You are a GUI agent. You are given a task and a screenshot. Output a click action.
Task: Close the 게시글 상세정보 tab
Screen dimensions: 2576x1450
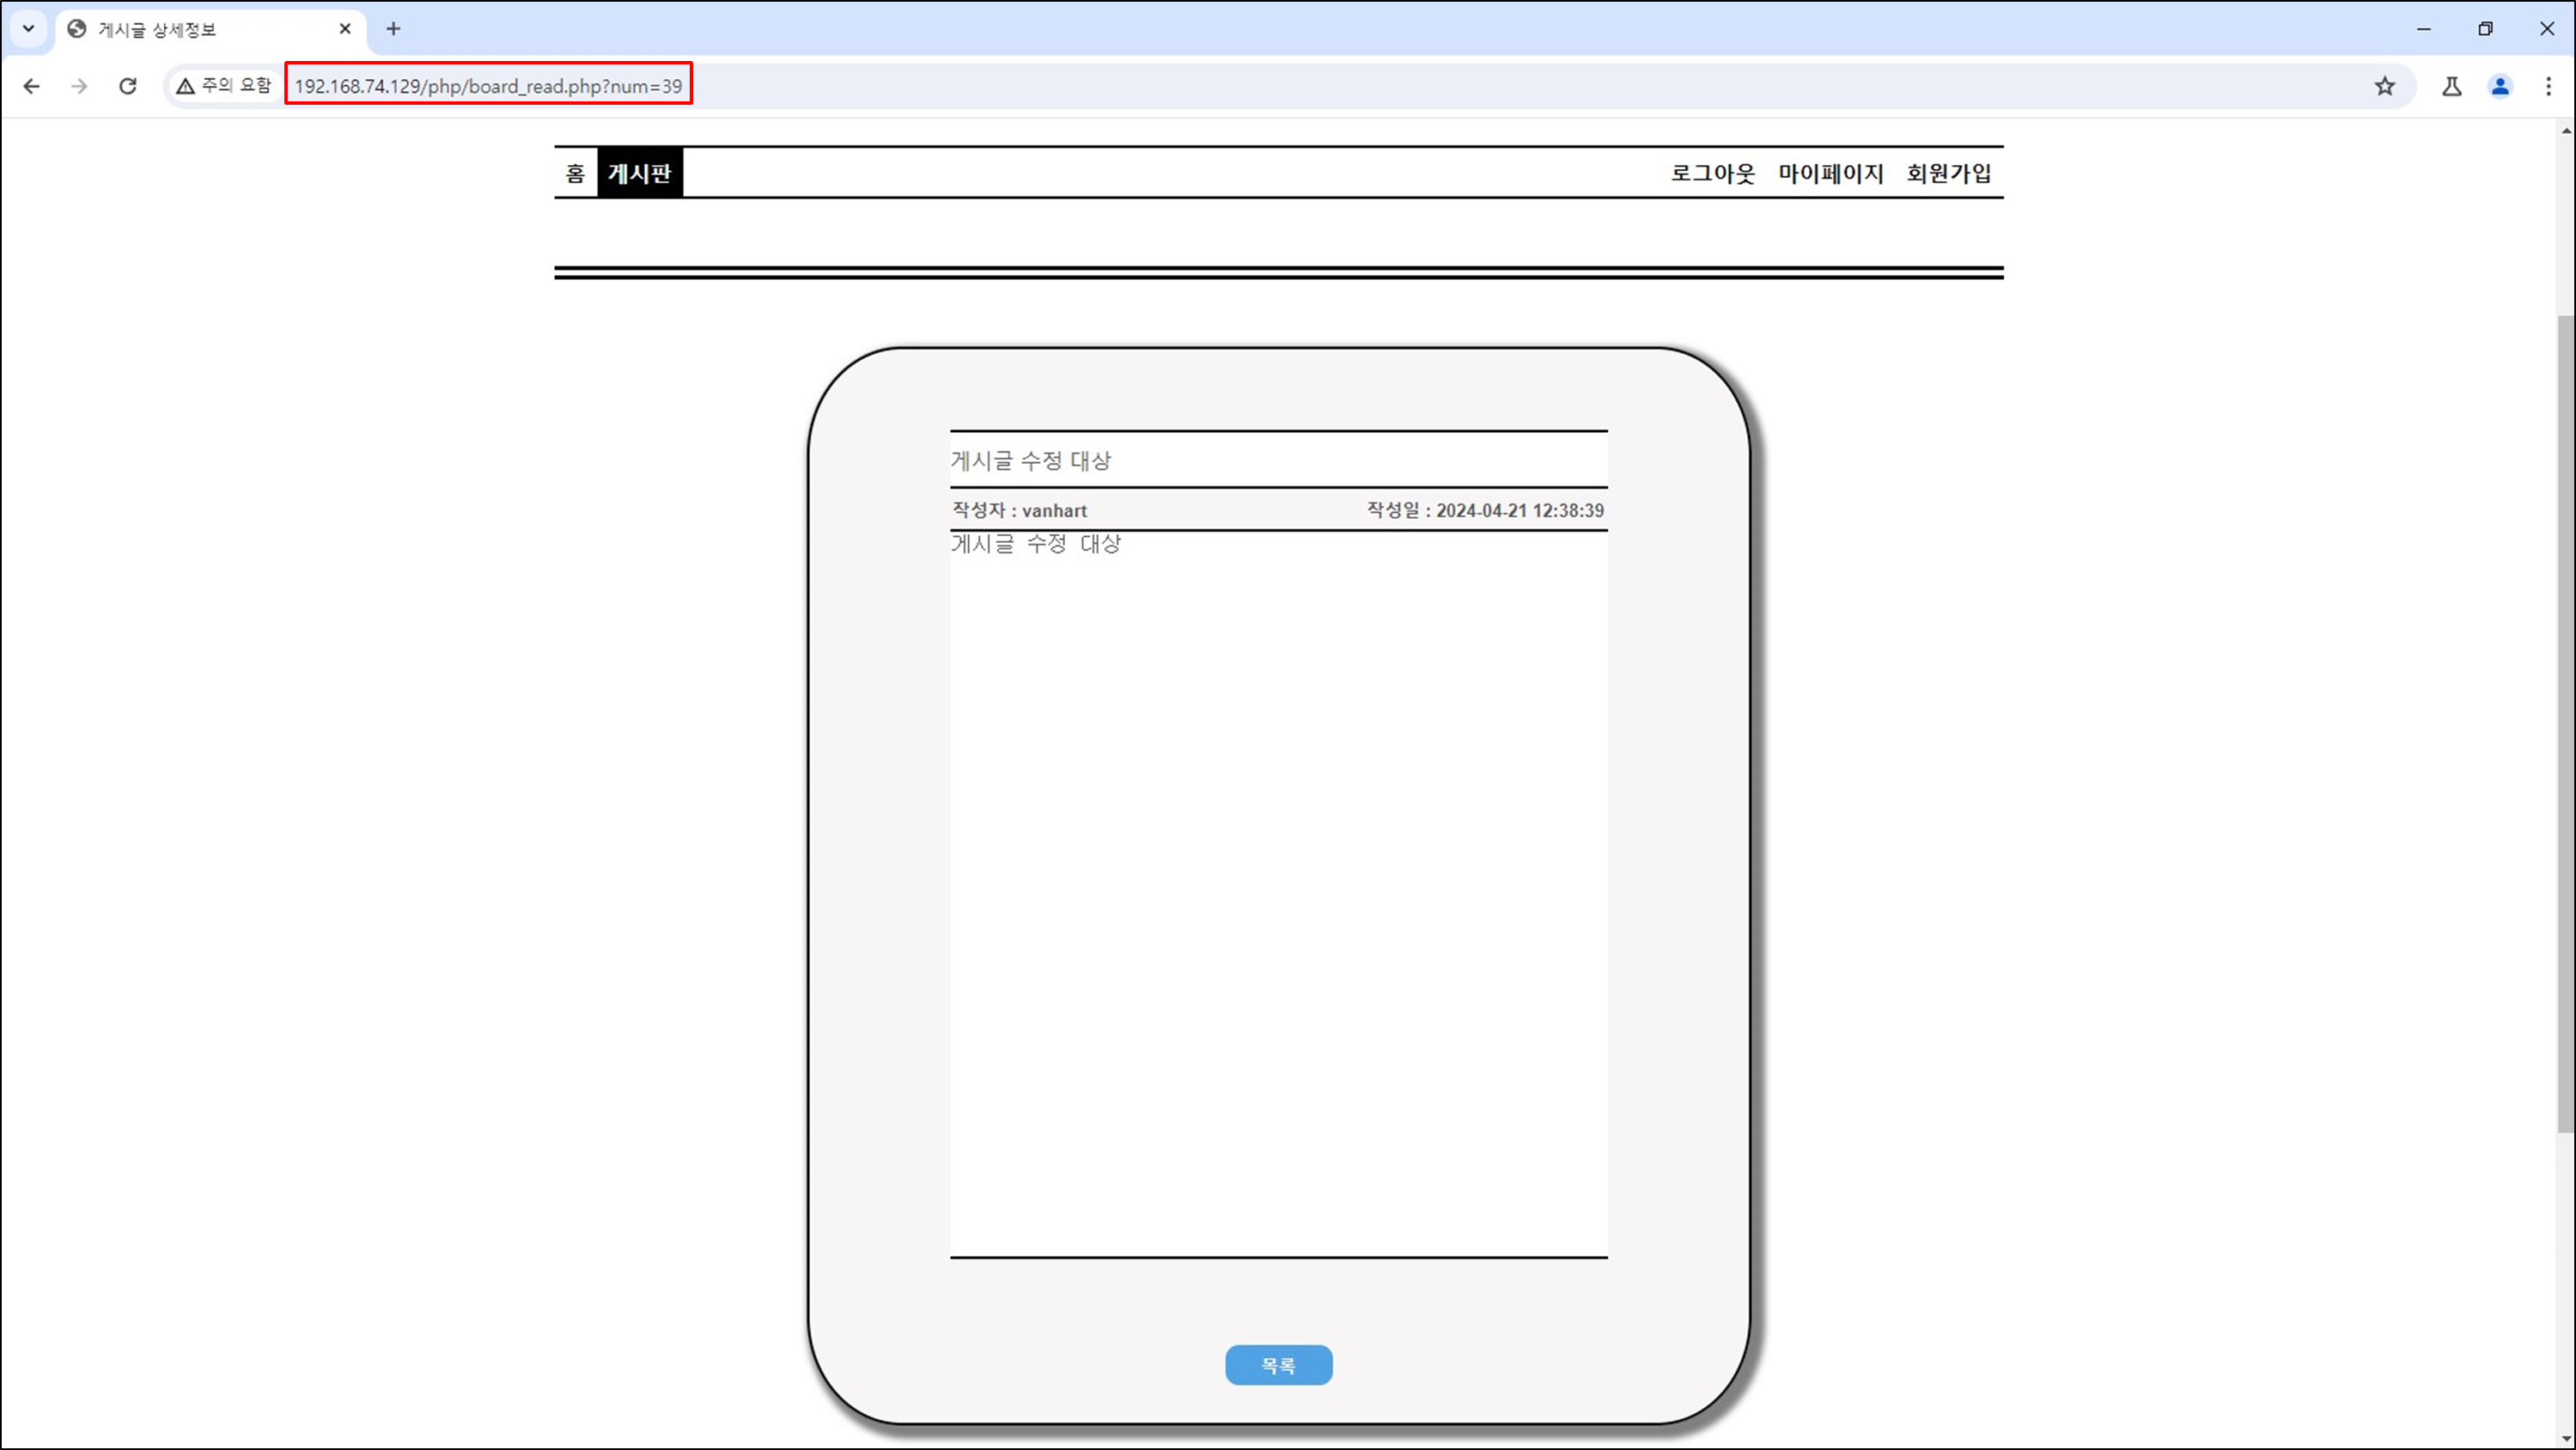coord(345,29)
